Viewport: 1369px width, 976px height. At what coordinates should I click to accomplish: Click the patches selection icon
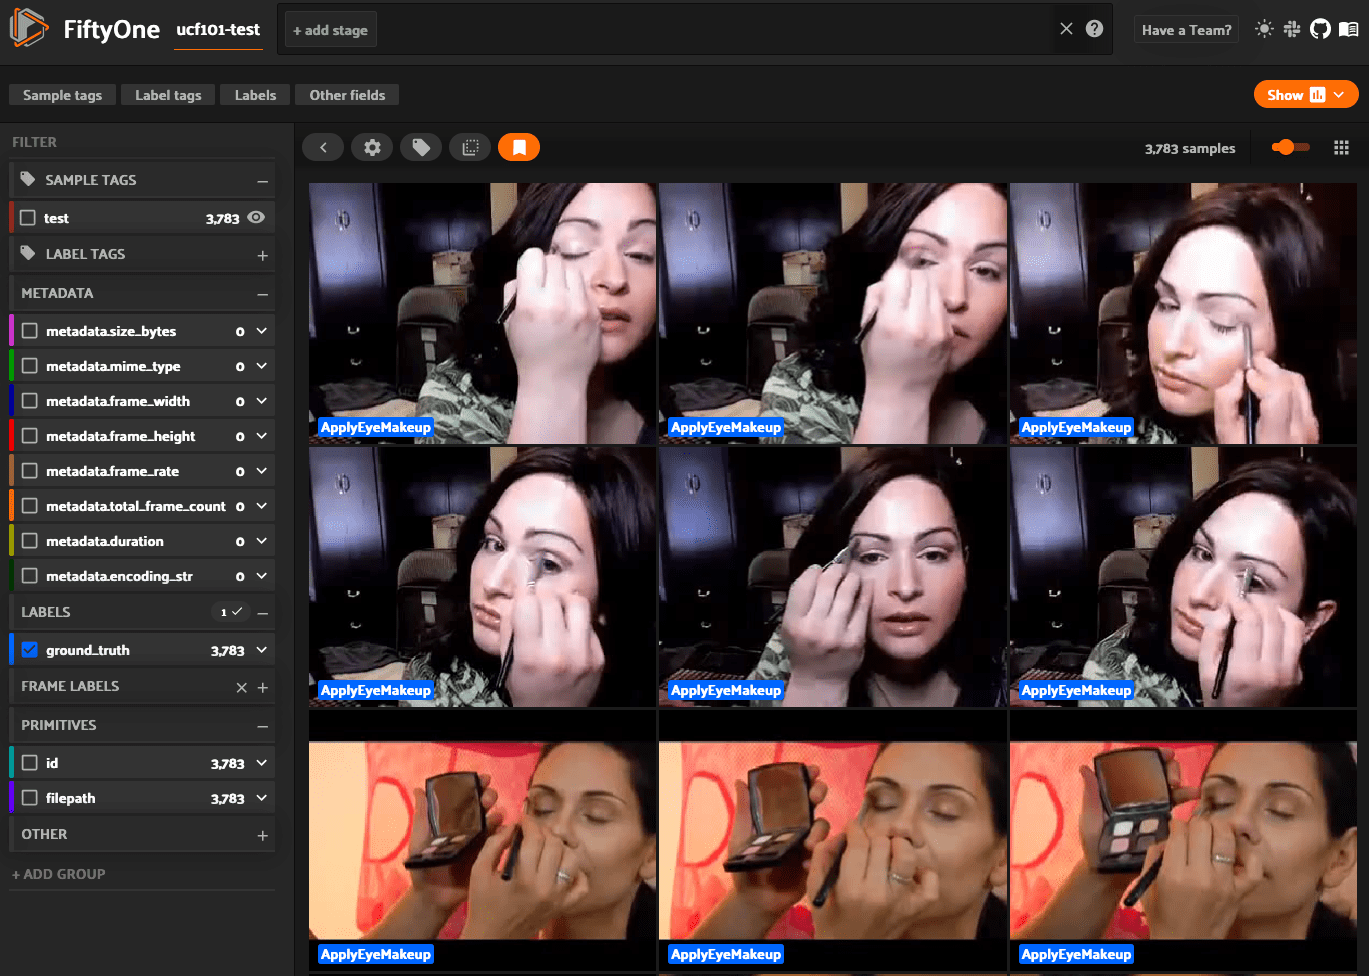pyautogui.click(x=470, y=148)
